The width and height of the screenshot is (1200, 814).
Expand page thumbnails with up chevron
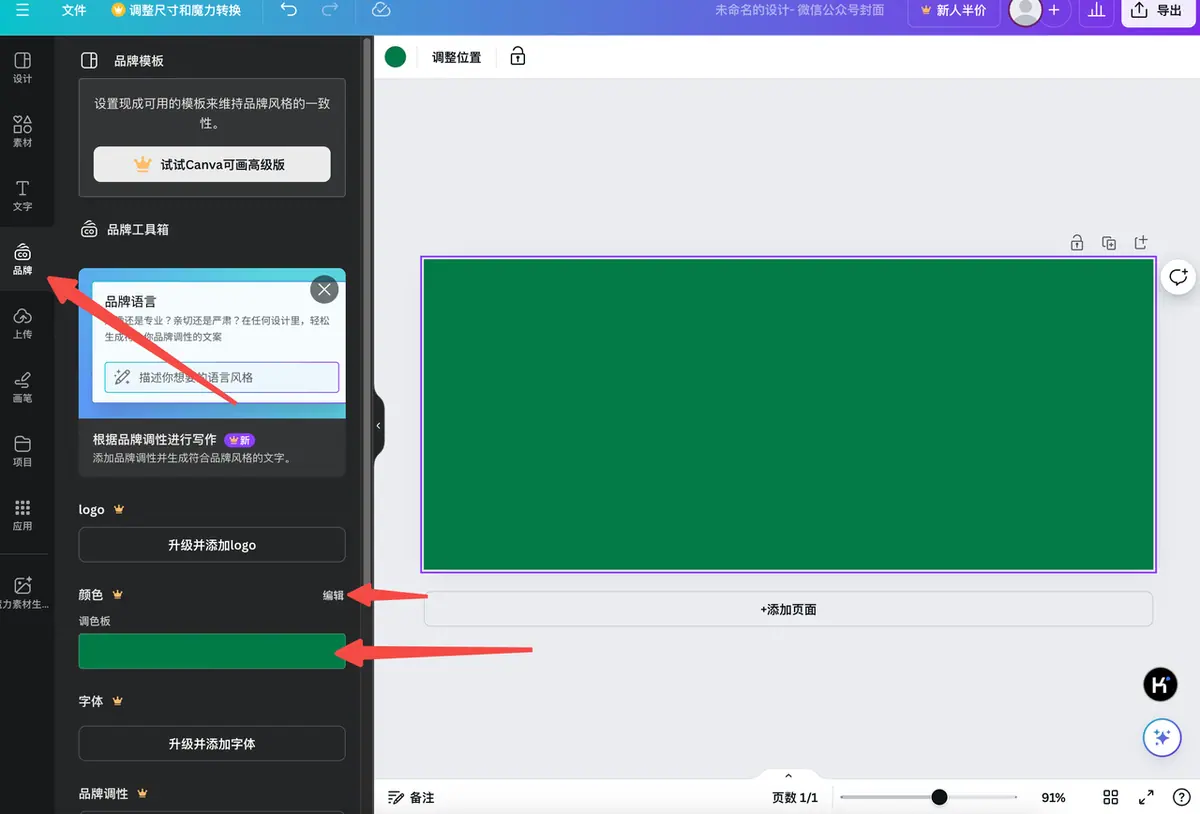788,776
